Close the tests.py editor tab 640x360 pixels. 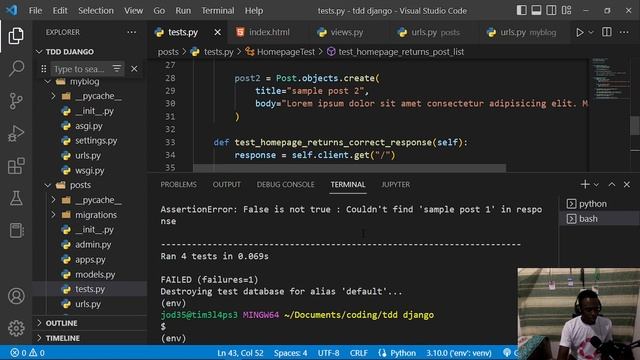[218, 32]
